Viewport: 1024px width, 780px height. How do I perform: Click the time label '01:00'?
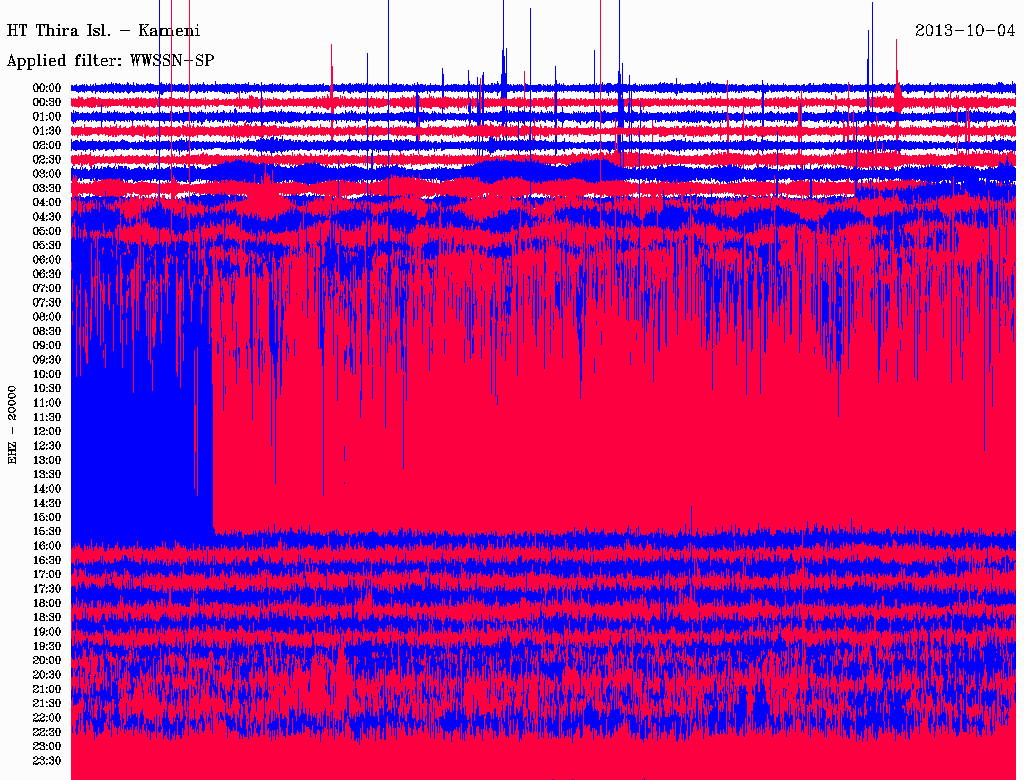click(47, 116)
